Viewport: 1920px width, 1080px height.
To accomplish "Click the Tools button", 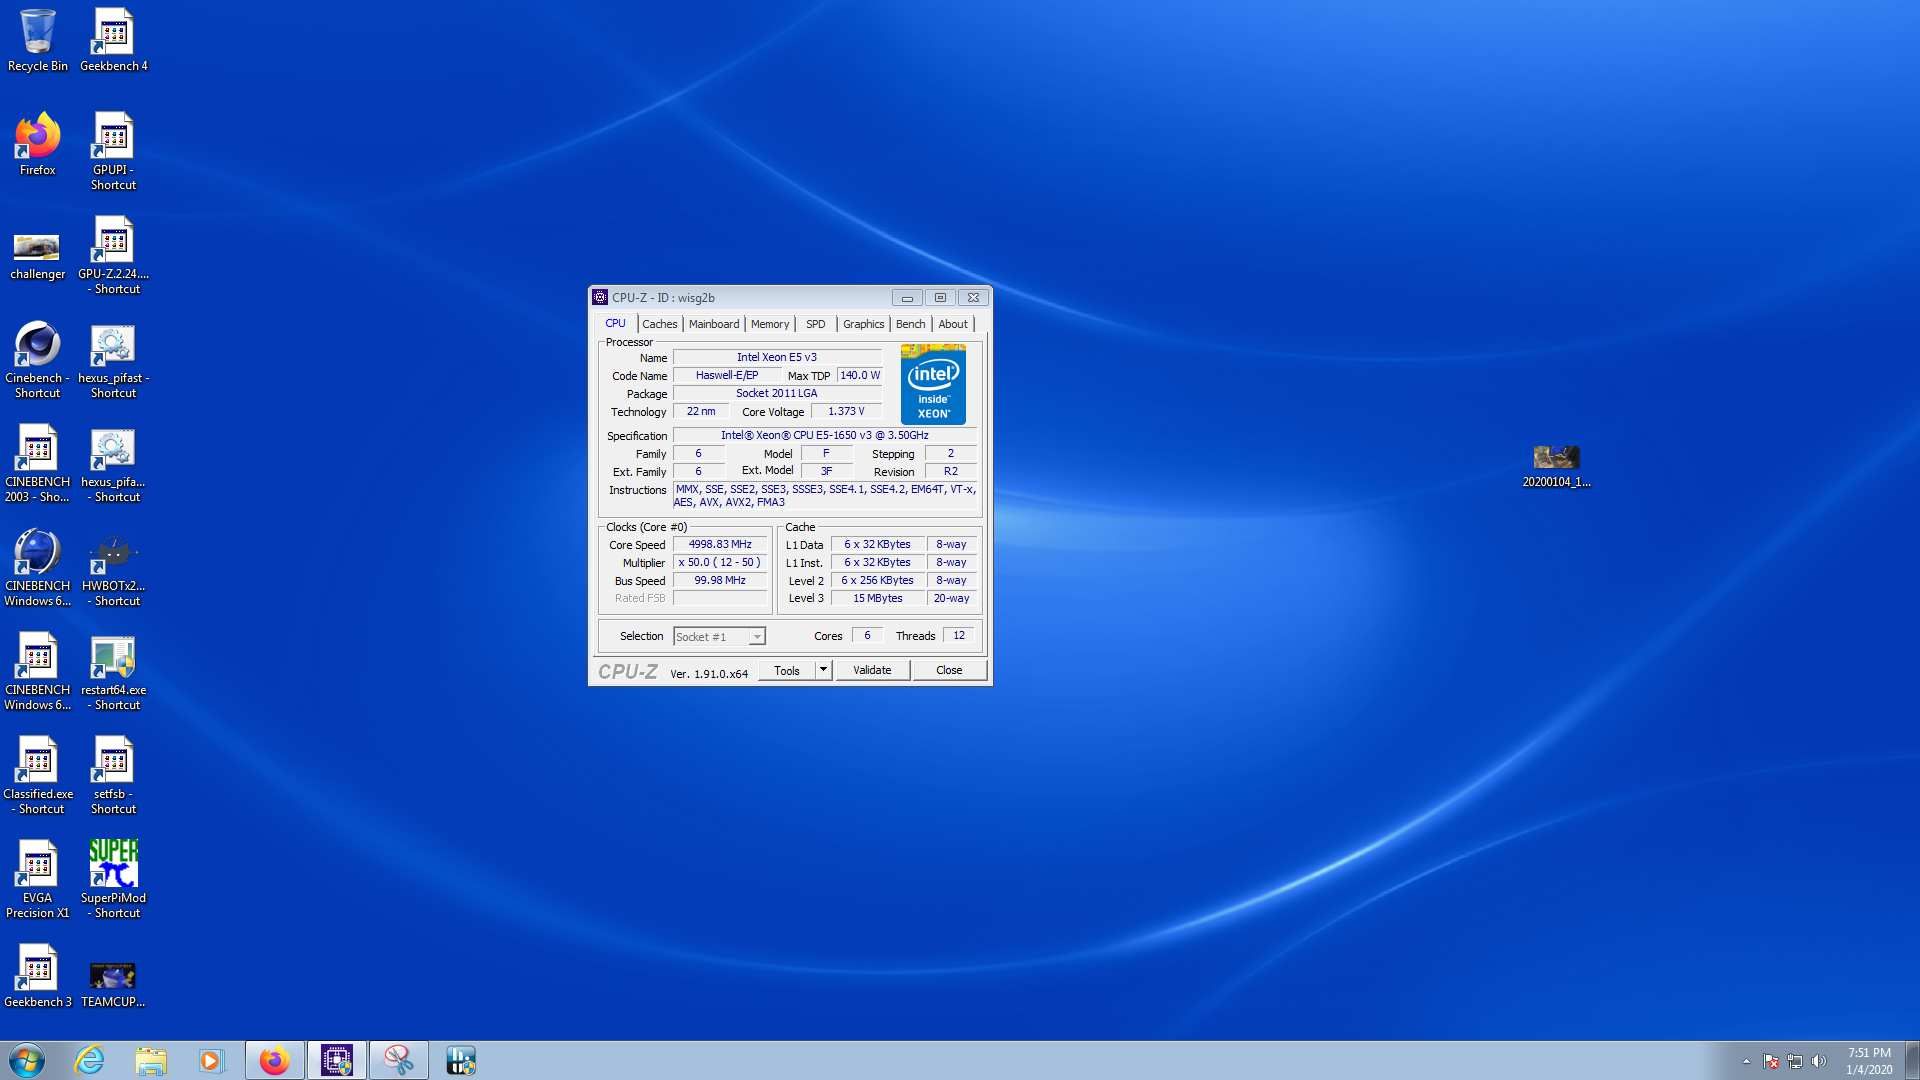I will [x=787, y=670].
